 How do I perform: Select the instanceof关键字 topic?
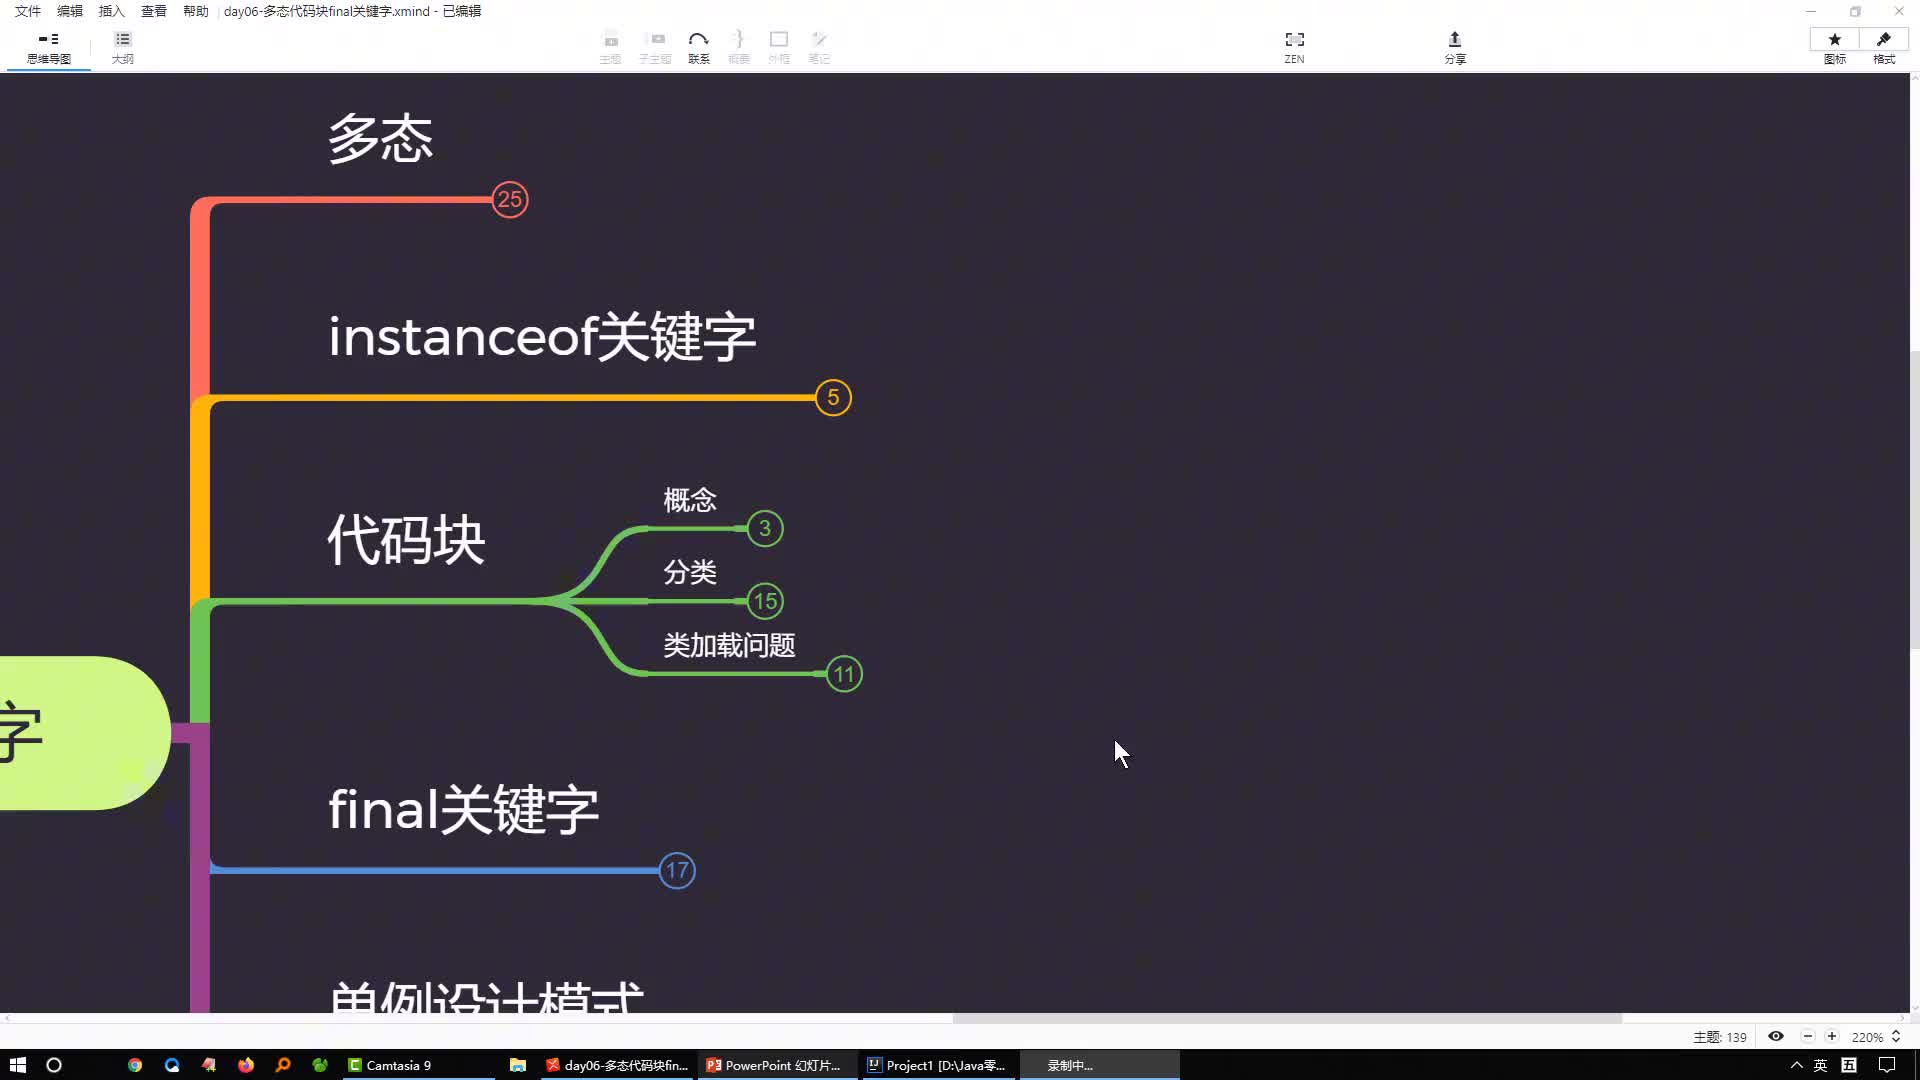pos(542,336)
